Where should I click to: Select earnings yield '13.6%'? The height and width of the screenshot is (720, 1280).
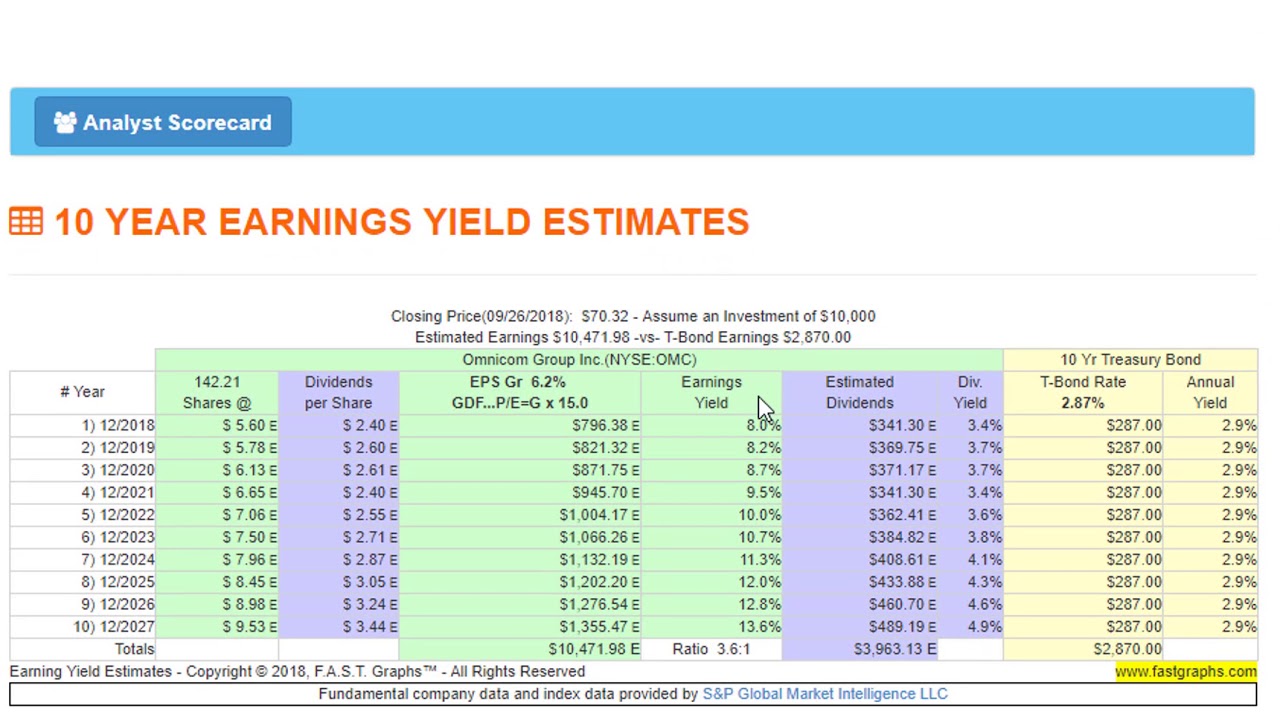pos(759,626)
